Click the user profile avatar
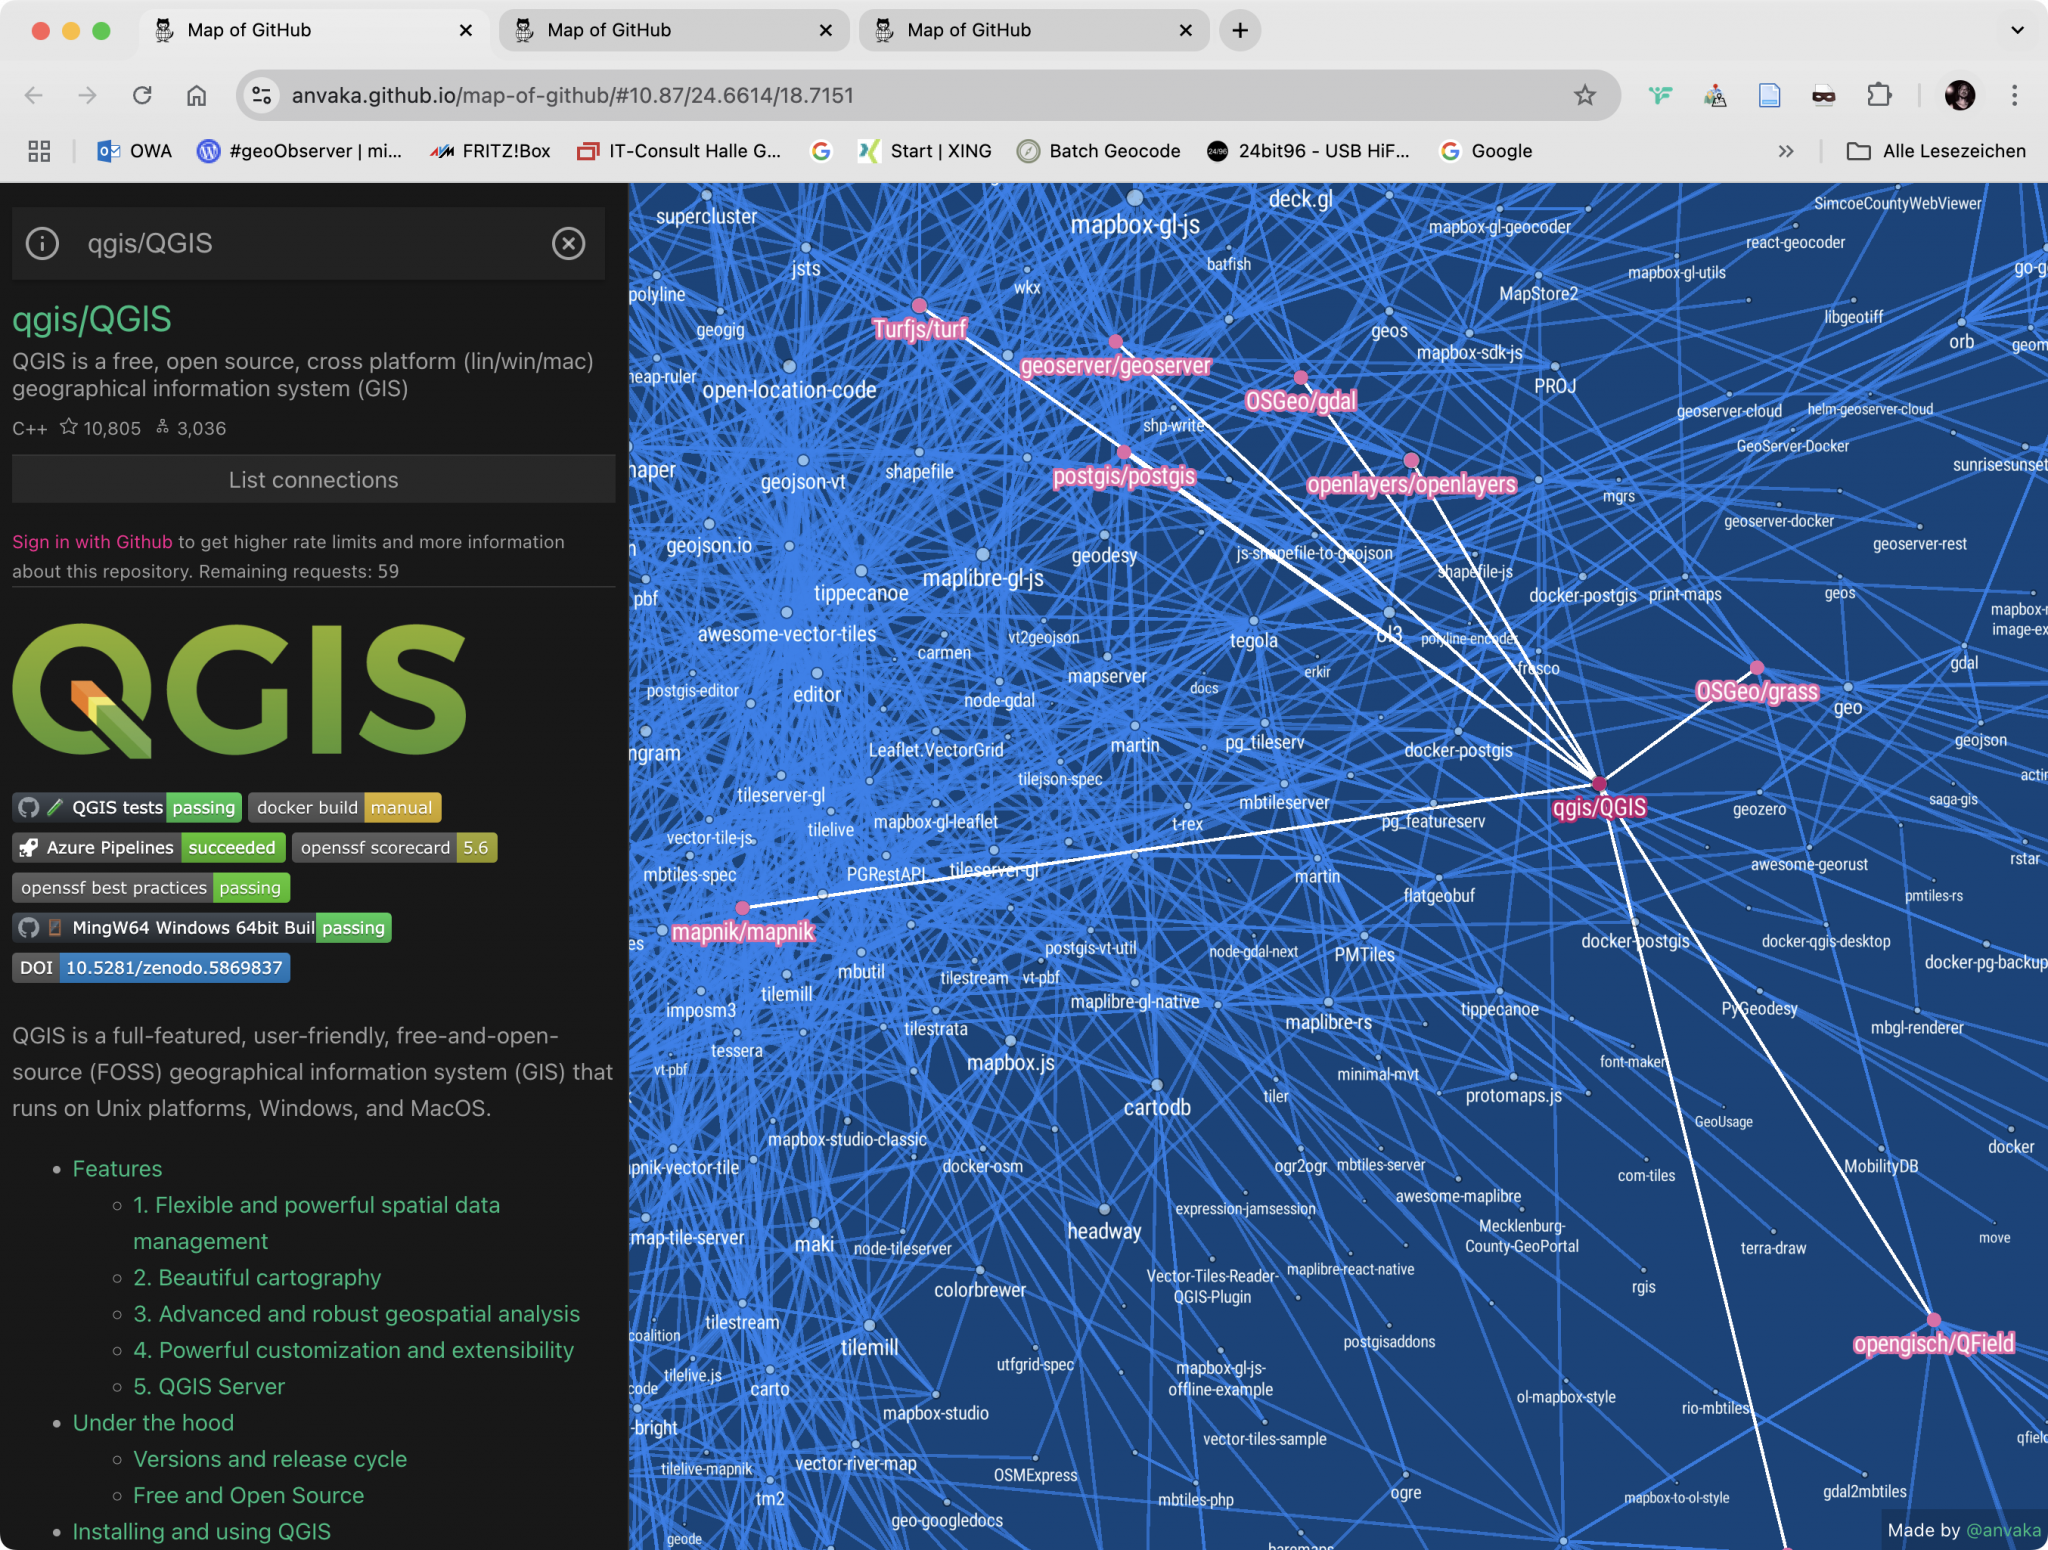 click(1959, 95)
